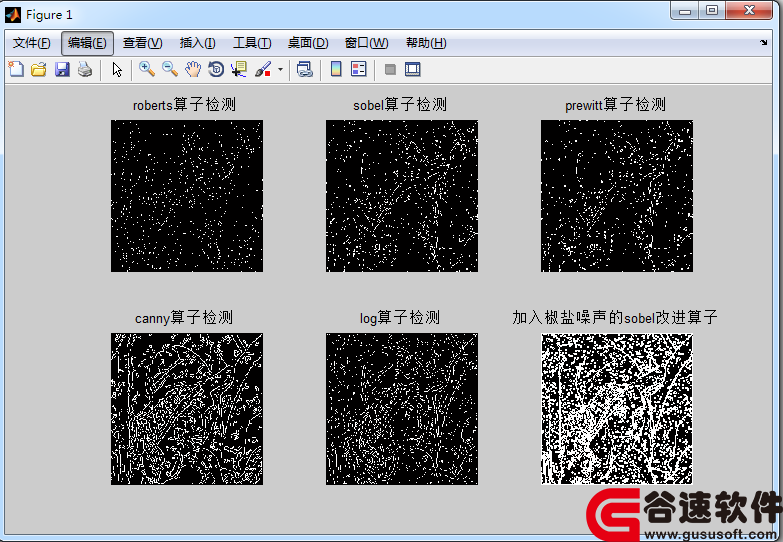Image resolution: width=783 pixels, height=542 pixels.
Task: Click the improved sobel salt-pepper noise image
Action: (x=617, y=409)
